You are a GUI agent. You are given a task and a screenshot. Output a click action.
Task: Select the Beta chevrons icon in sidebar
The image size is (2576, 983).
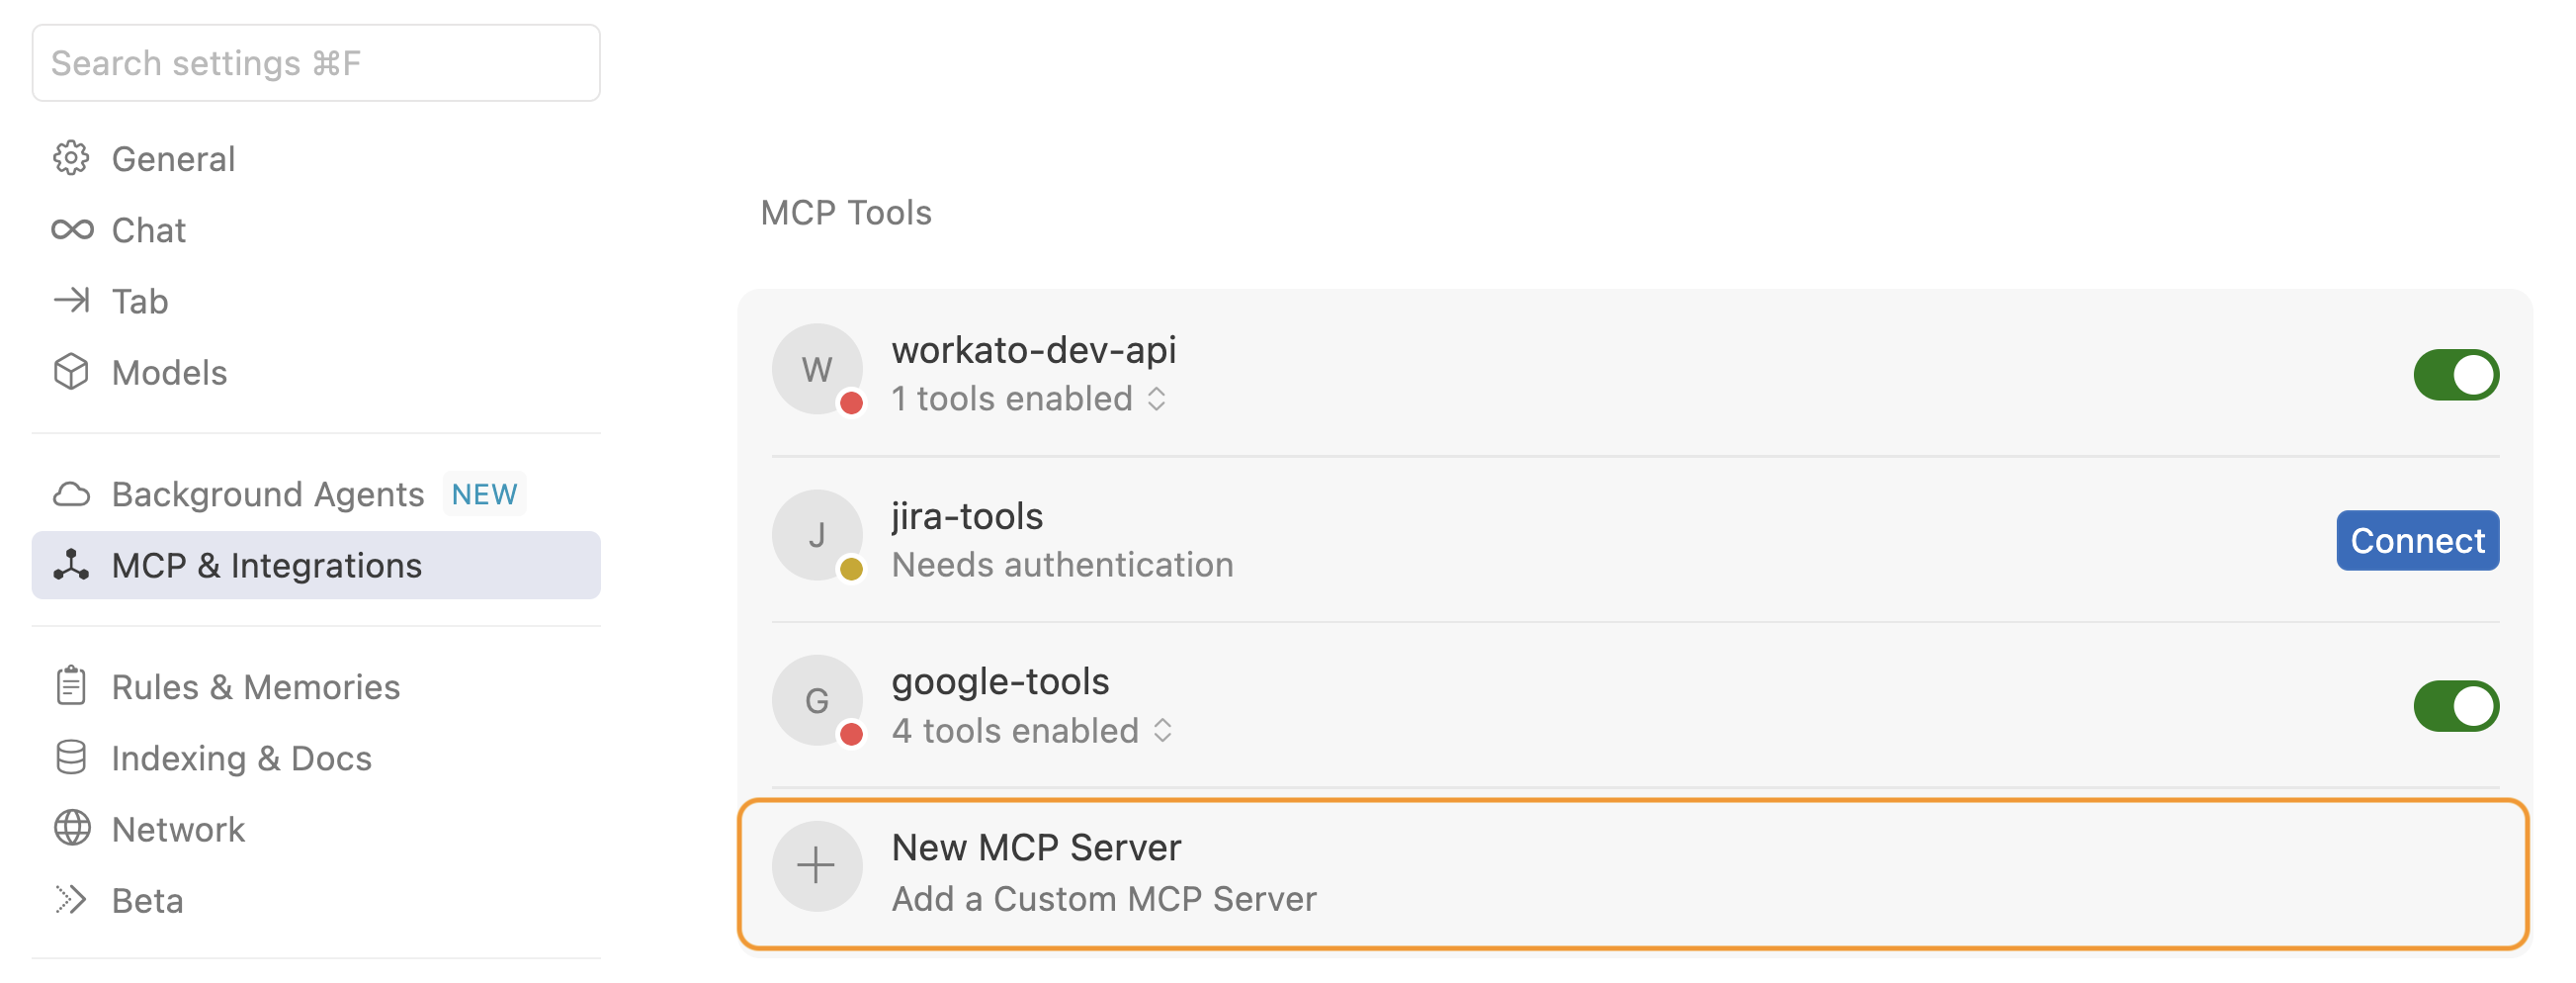(71, 899)
